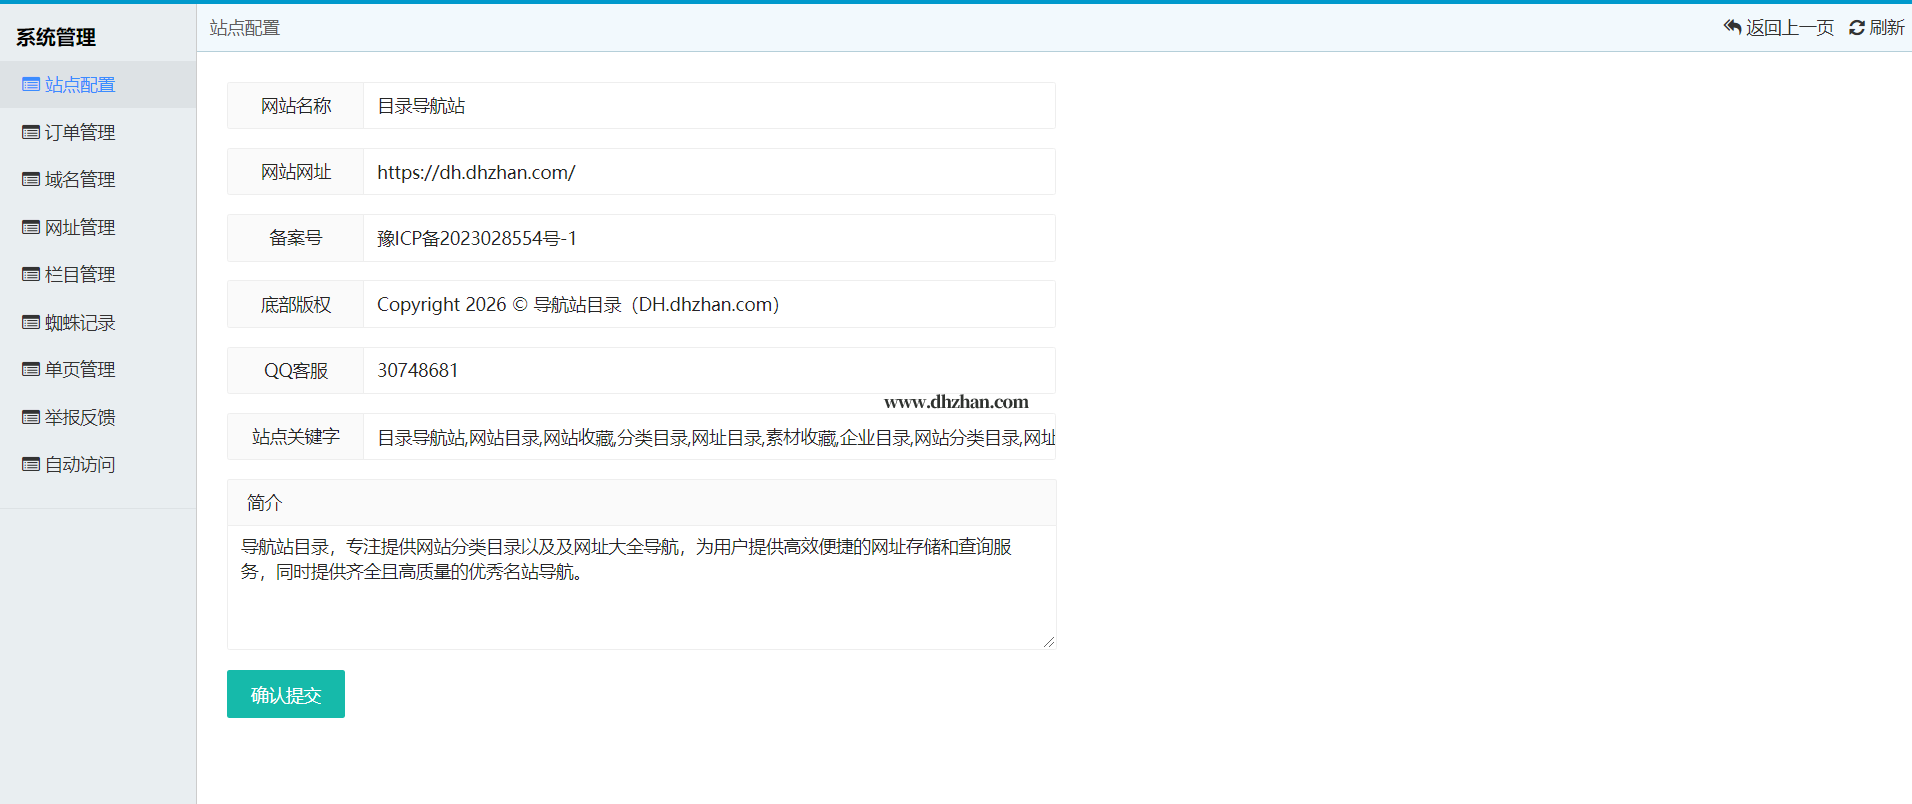This screenshot has width=1912, height=804.
Task: Grab the textarea resize handle corner
Action: pos(1048,642)
